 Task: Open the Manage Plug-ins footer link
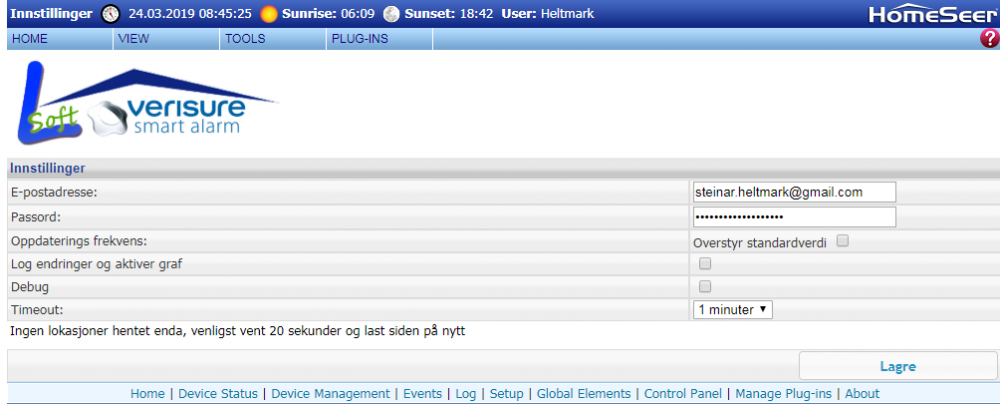coord(781,394)
